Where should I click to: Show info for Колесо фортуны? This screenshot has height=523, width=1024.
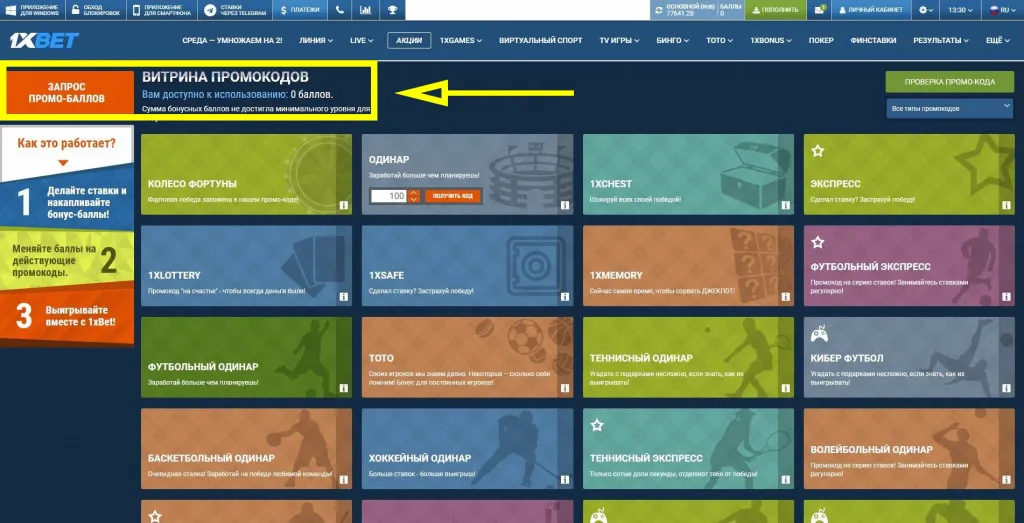[344, 205]
